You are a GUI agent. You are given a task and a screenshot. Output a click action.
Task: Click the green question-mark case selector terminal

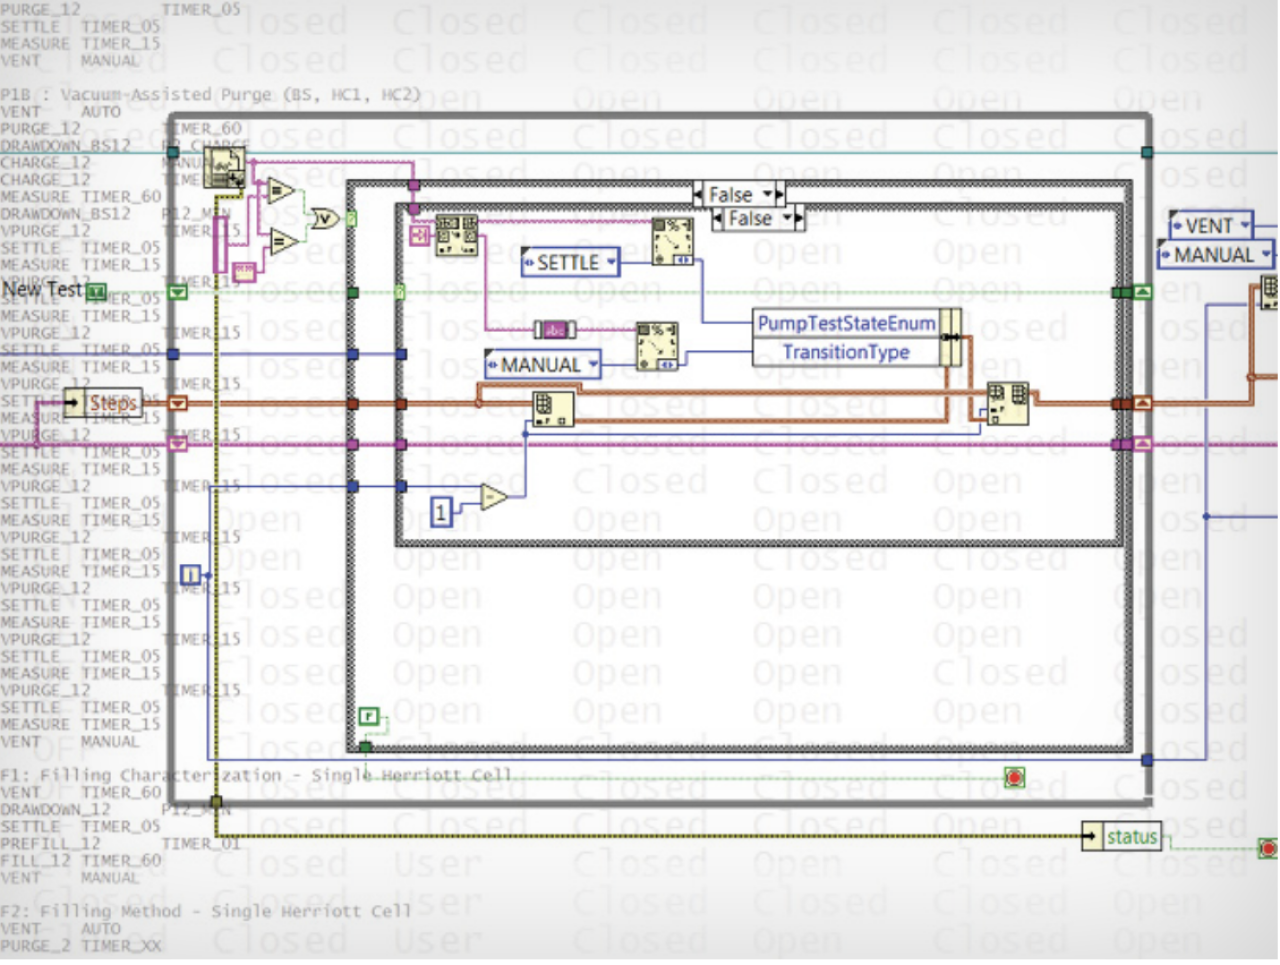(x=351, y=218)
